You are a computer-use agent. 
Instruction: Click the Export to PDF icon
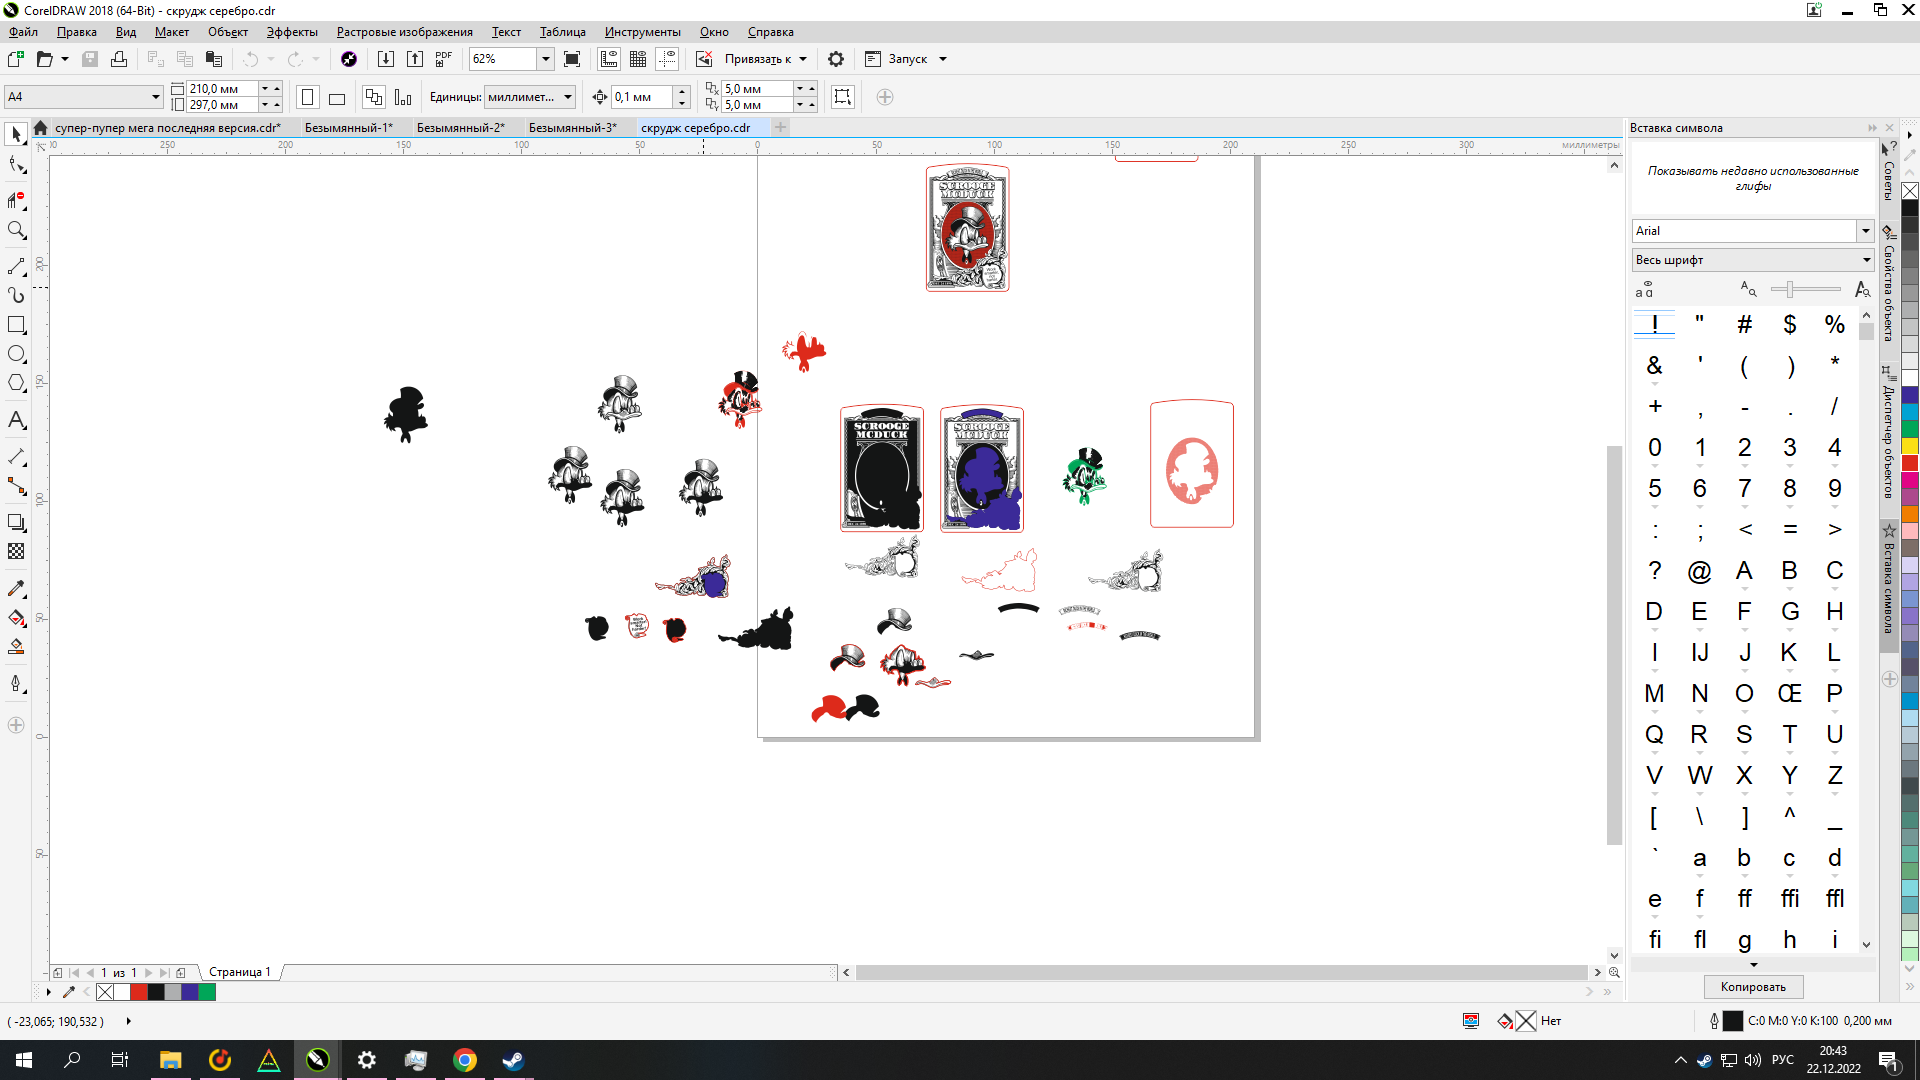tap(444, 59)
